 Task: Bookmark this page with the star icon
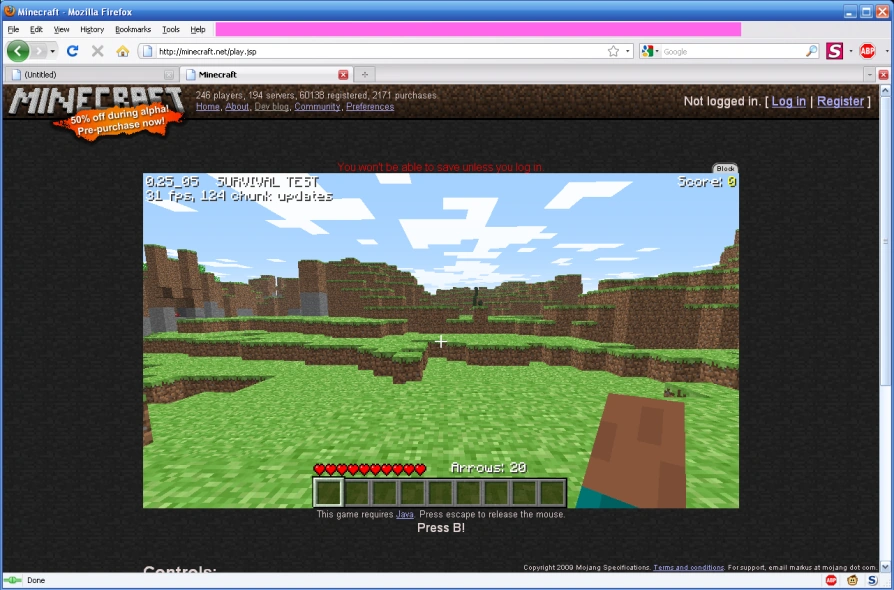(613, 51)
